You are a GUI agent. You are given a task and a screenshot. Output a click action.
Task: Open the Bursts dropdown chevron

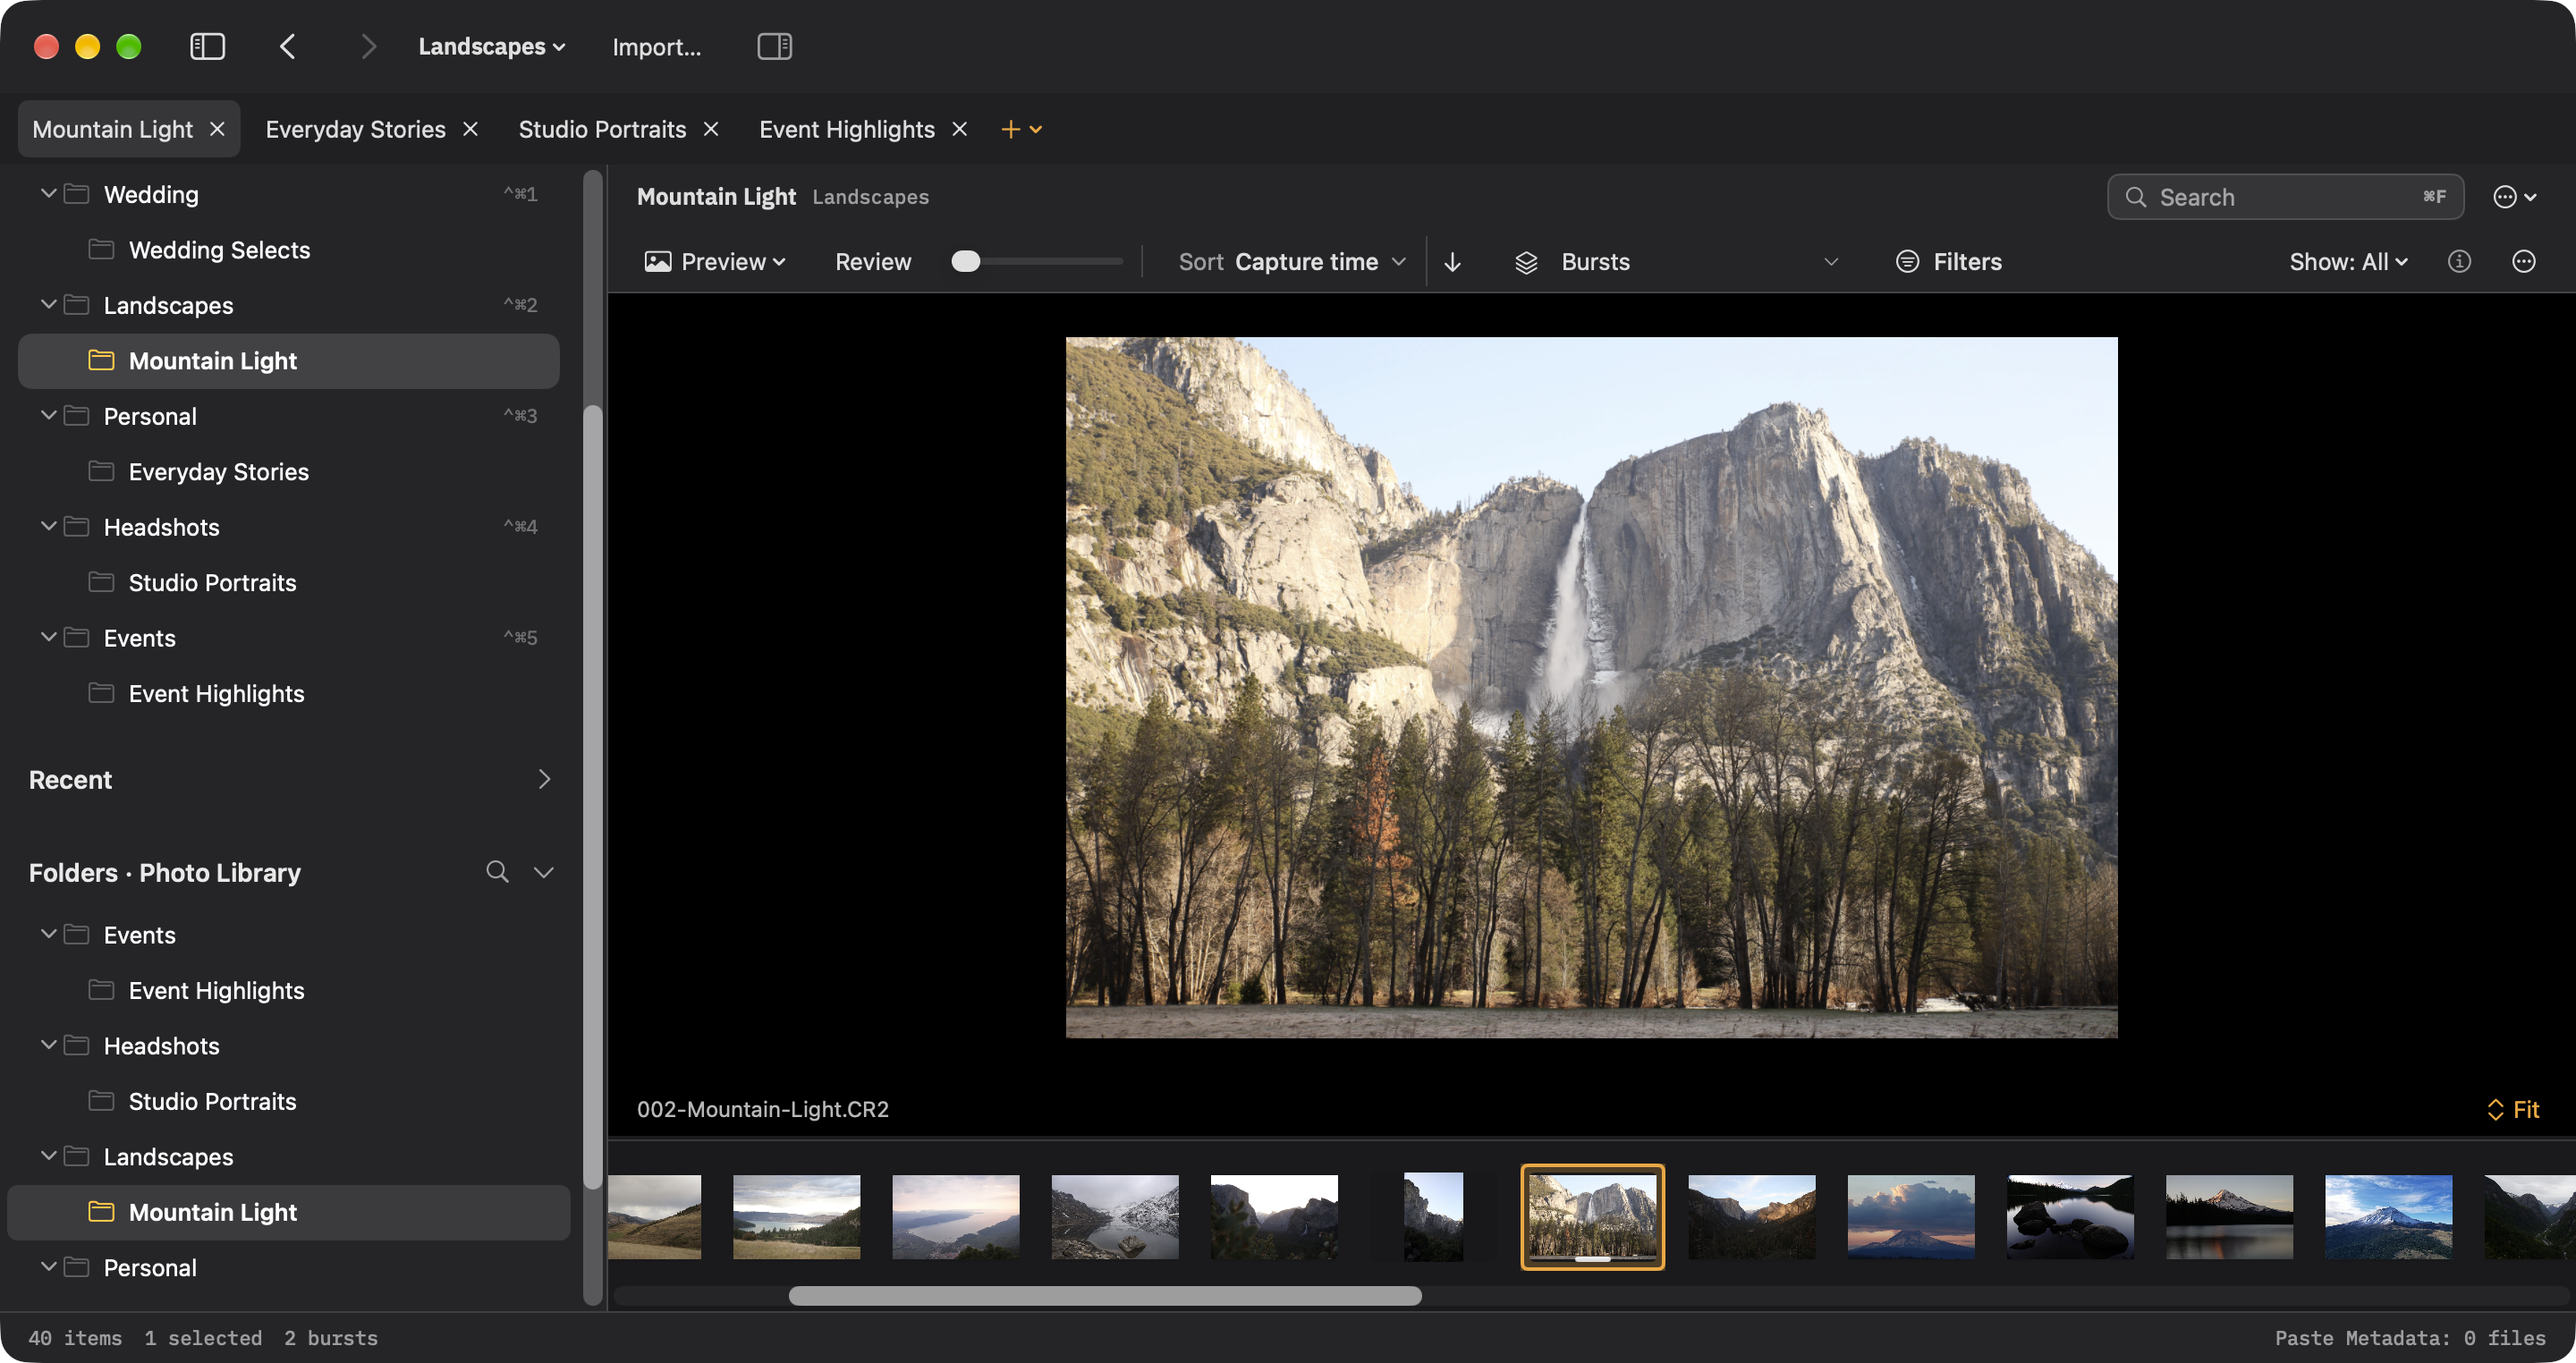[1831, 262]
